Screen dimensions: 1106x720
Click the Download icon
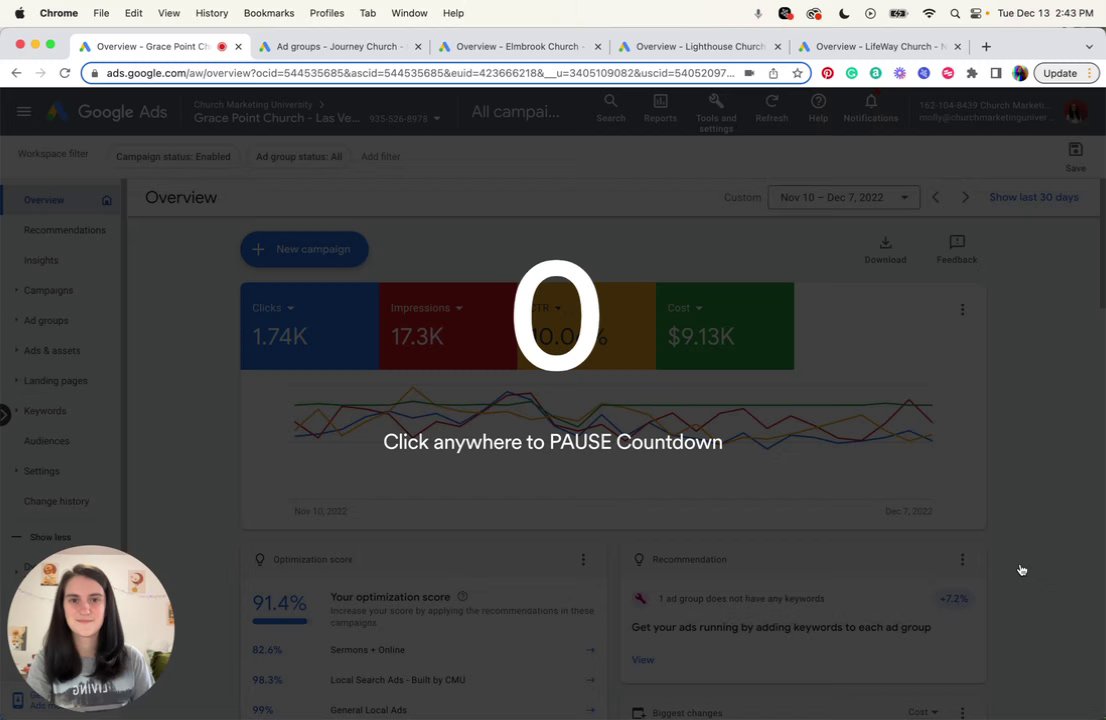(885, 243)
